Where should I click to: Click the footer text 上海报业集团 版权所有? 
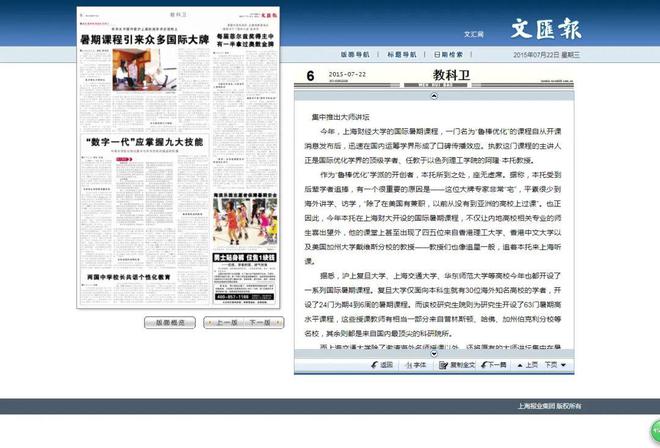(x=549, y=406)
